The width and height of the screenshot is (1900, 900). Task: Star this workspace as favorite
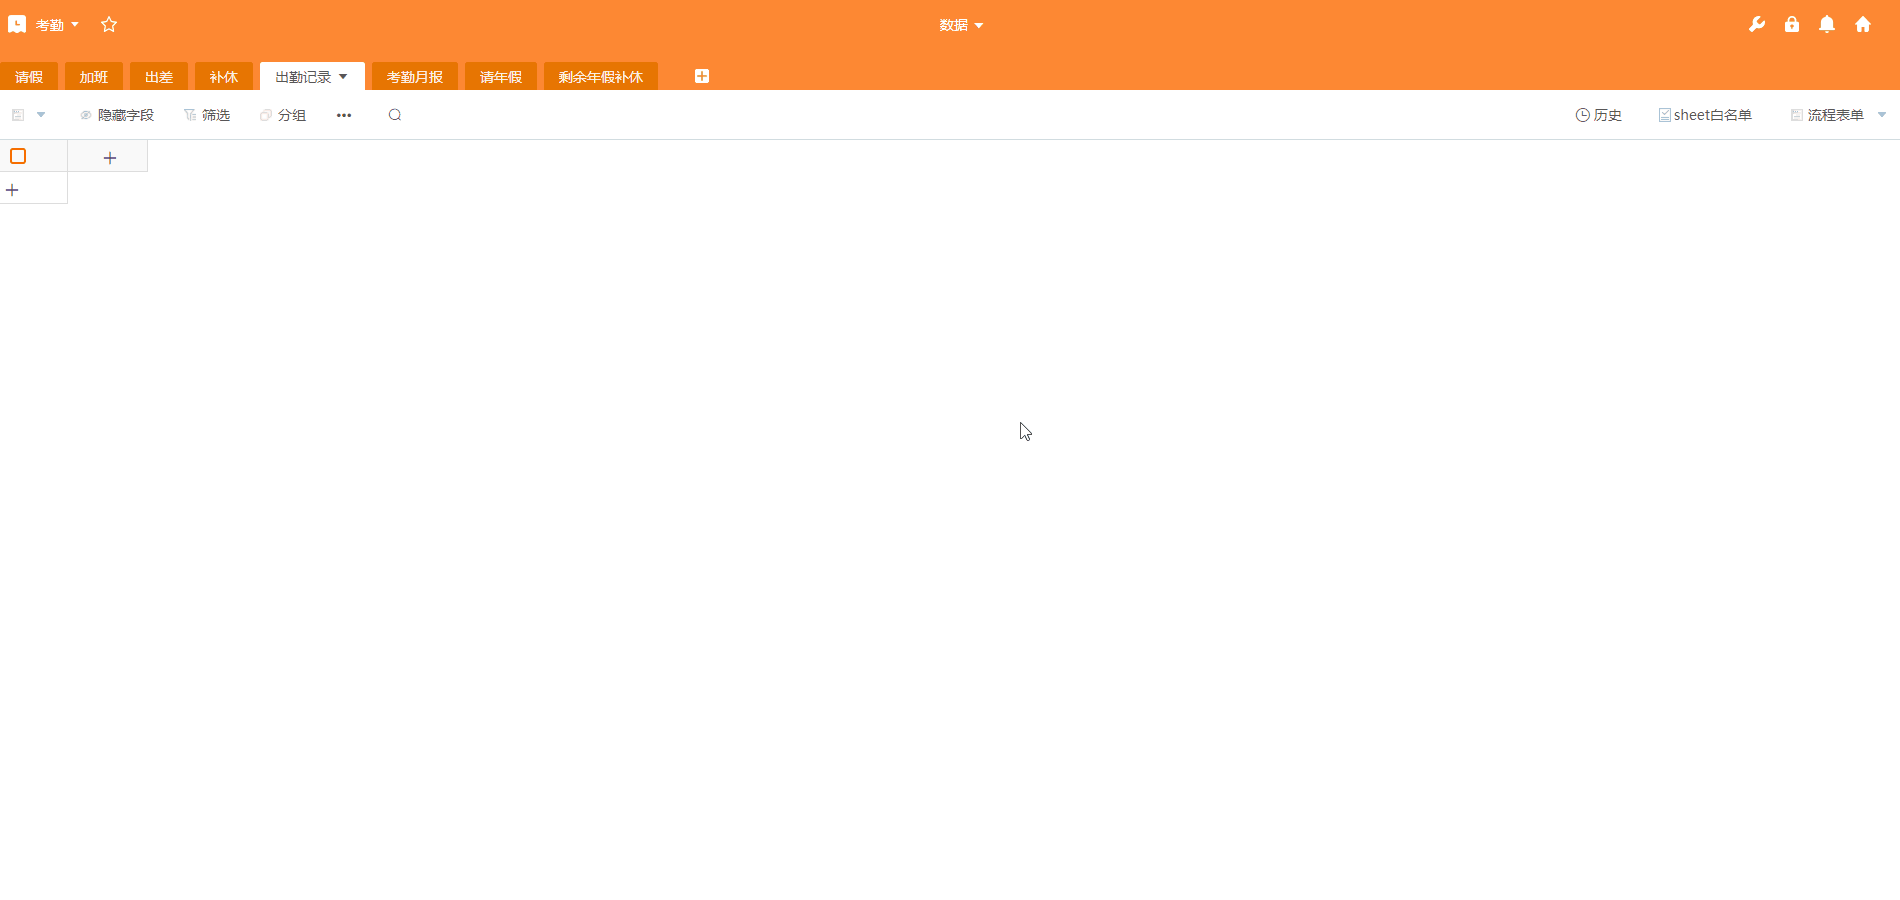click(109, 24)
